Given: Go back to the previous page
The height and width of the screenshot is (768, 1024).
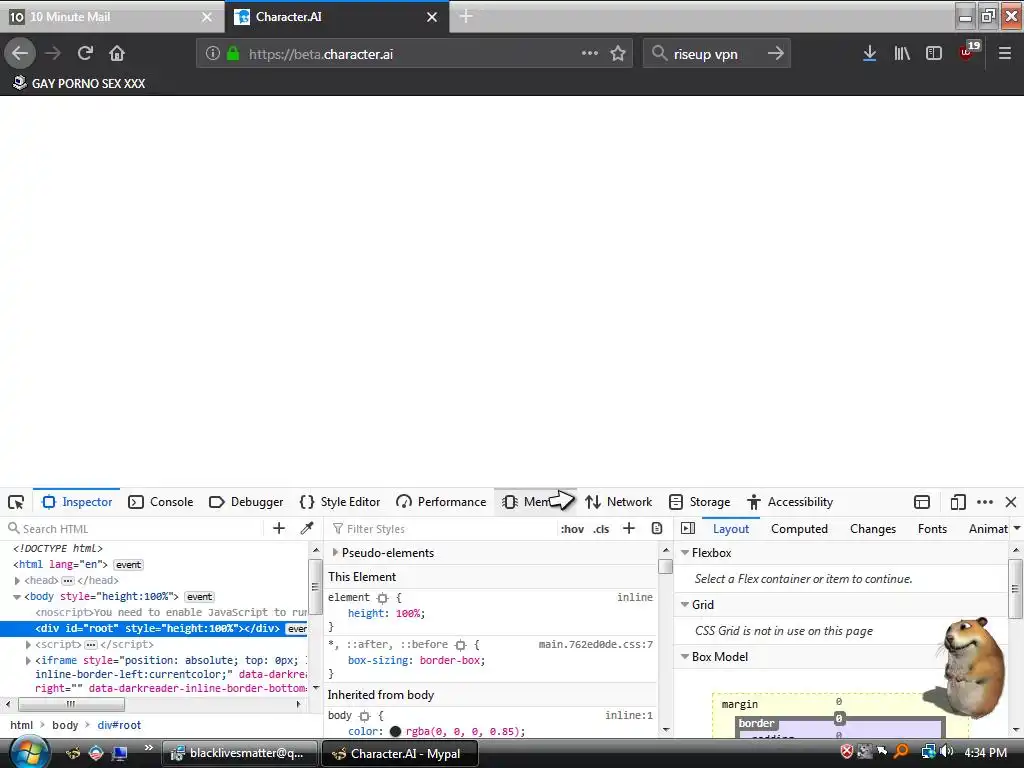Looking at the screenshot, I should 20,54.
